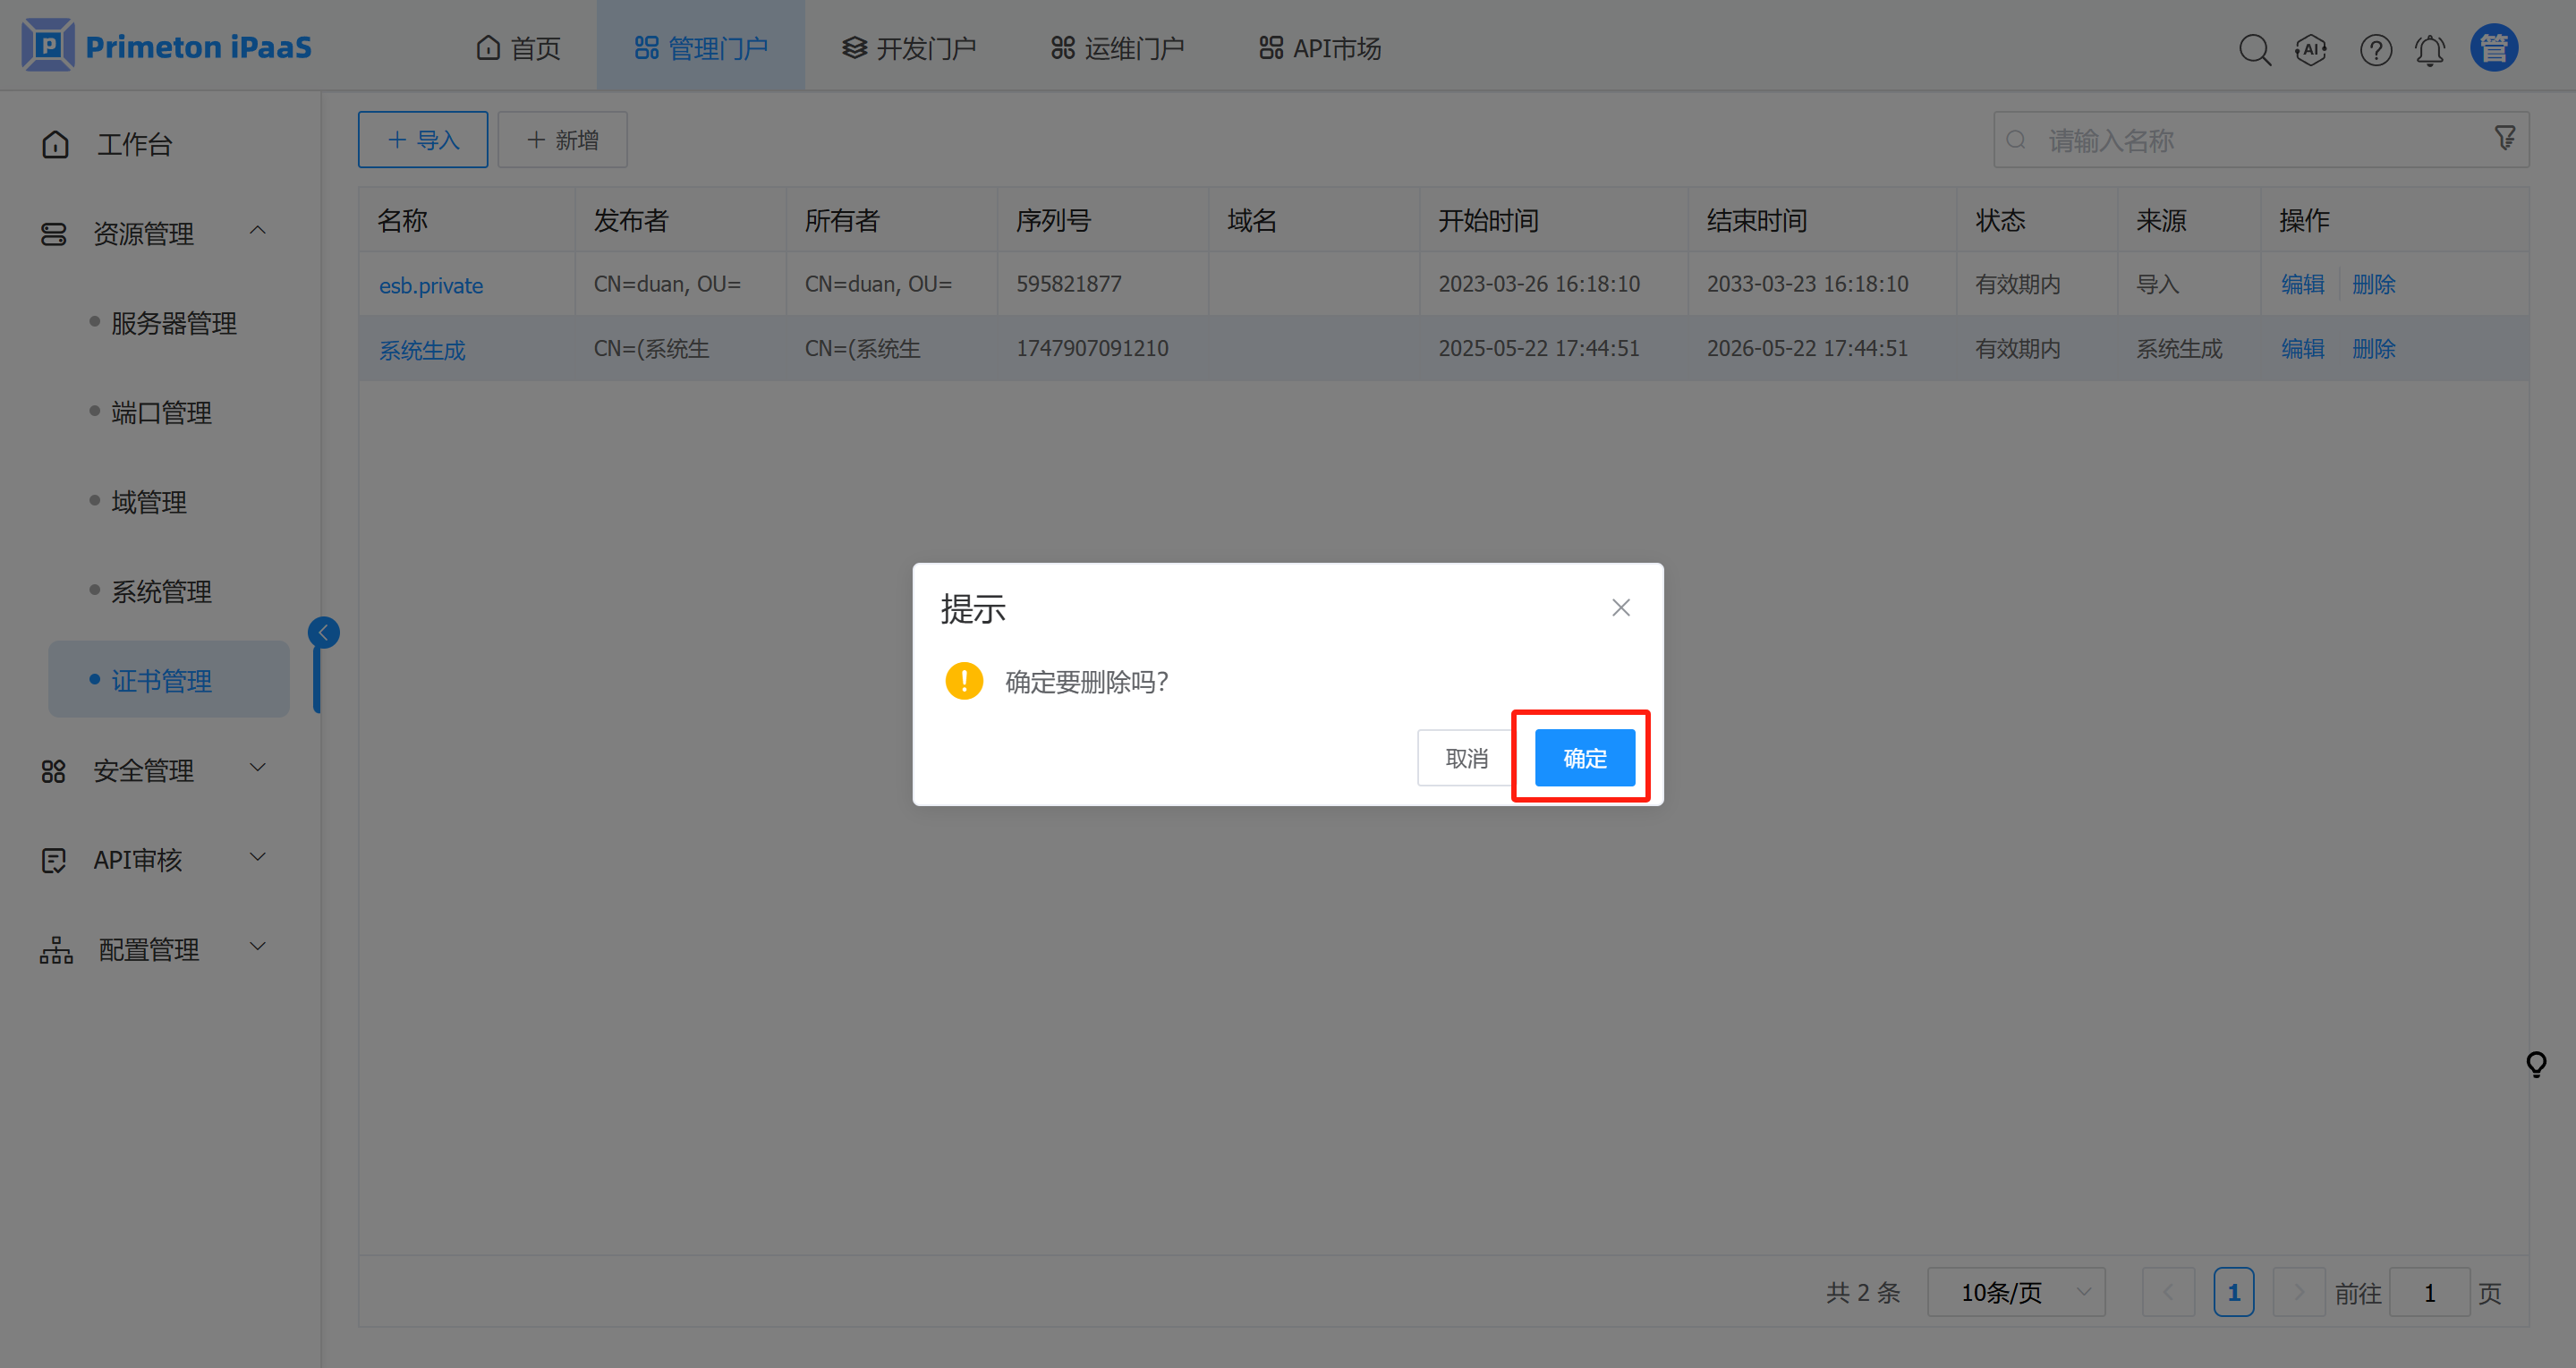The width and height of the screenshot is (2576, 1368).
Task: Switch to the 开发门户 tab
Action: tap(909, 48)
